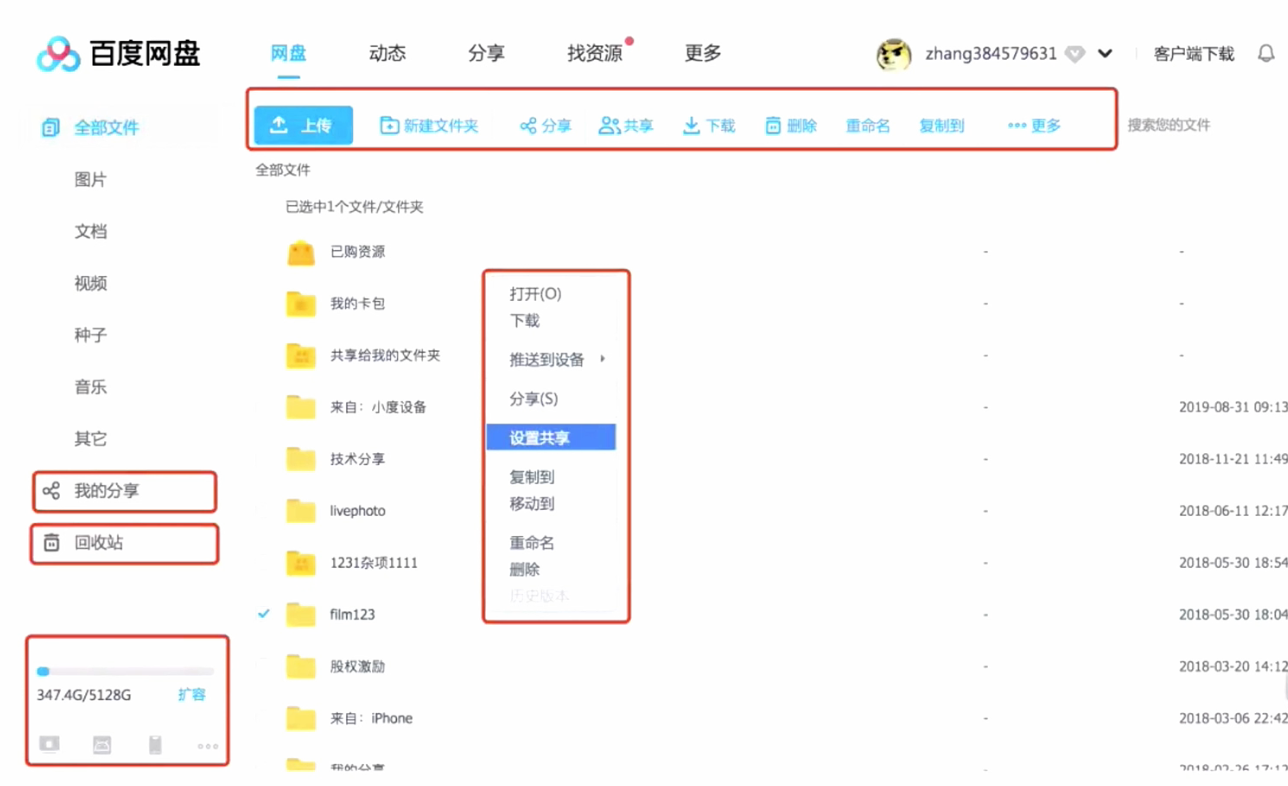Click the three-dots icon under storage
The image size is (1288, 786).
pos(208,746)
